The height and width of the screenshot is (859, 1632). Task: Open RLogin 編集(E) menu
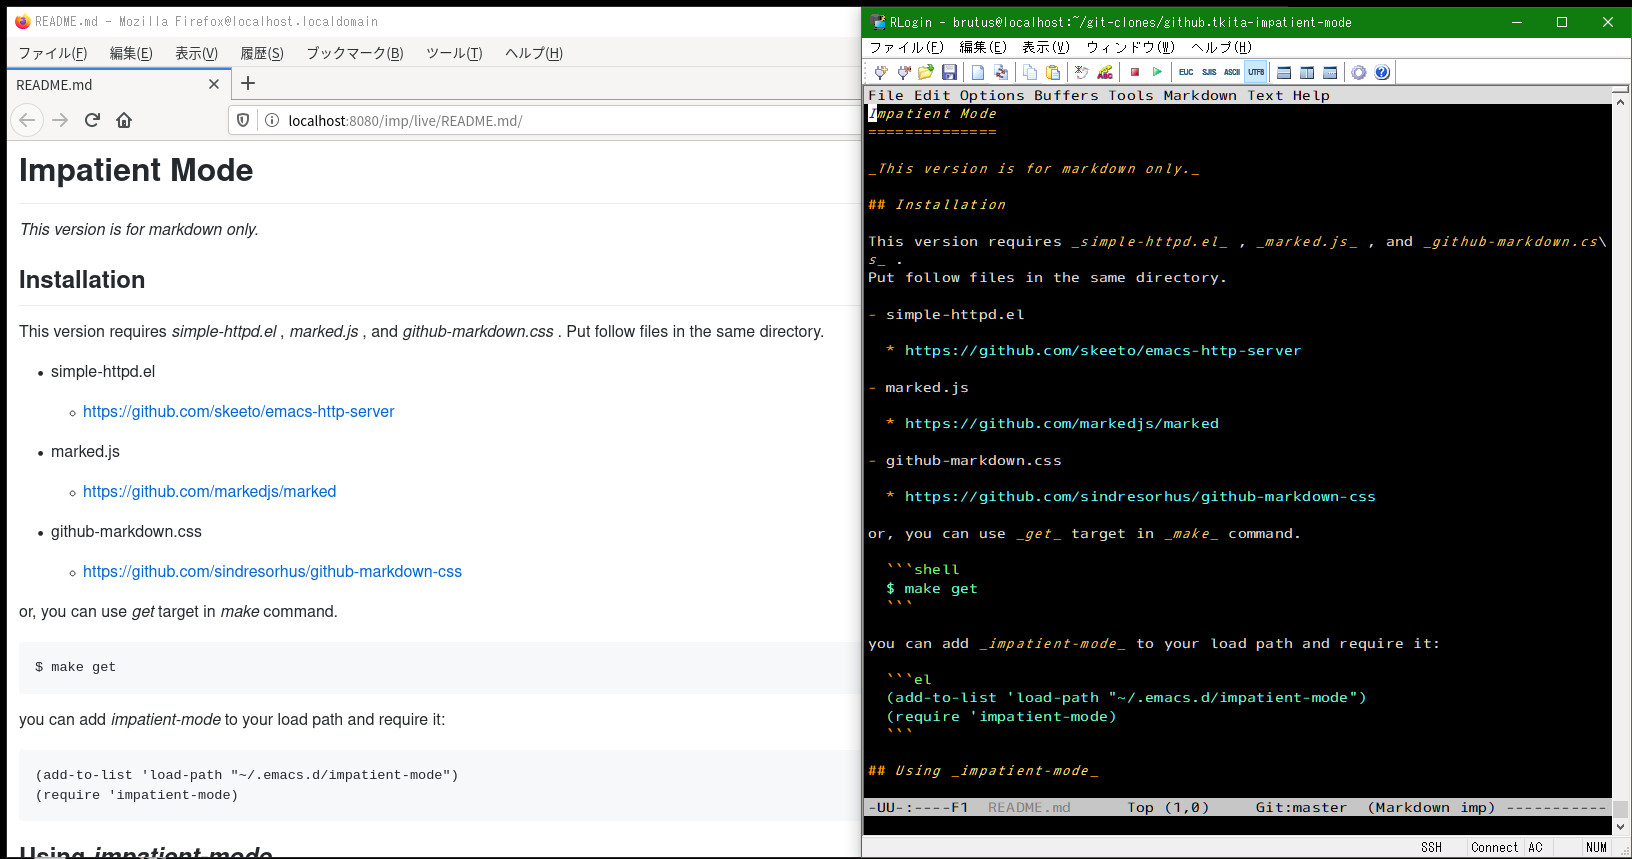[983, 47]
